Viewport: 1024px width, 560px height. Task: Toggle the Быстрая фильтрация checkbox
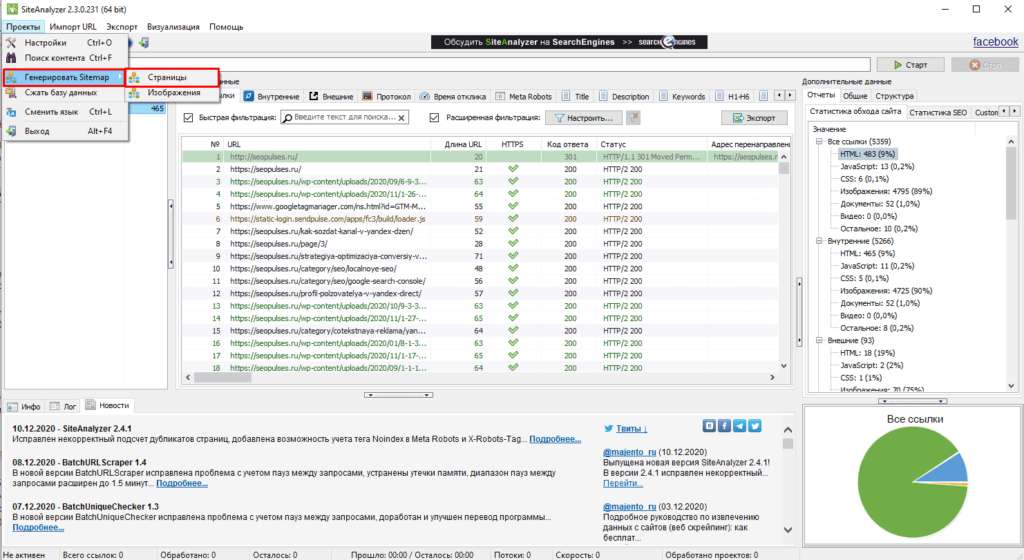pyautogui.click(x=188, y=117)
